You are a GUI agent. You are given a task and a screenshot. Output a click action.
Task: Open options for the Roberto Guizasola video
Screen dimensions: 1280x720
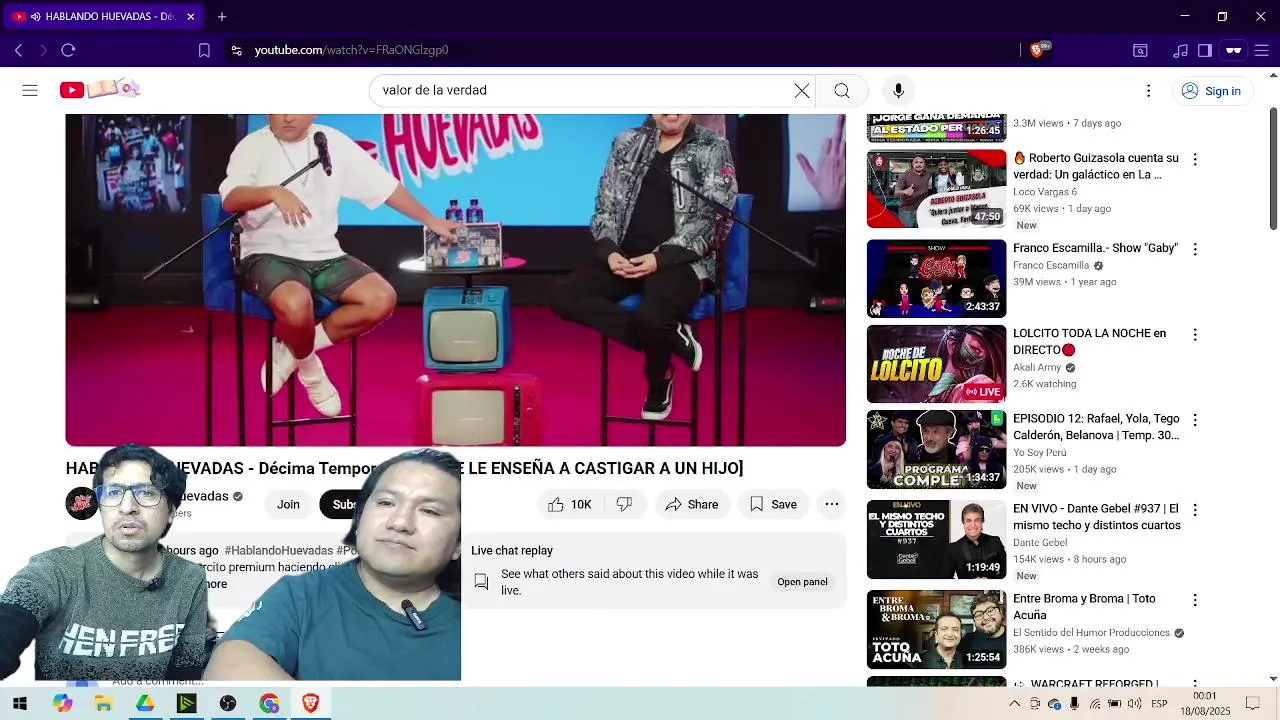pyautogui.click(x=1194, y=159)
